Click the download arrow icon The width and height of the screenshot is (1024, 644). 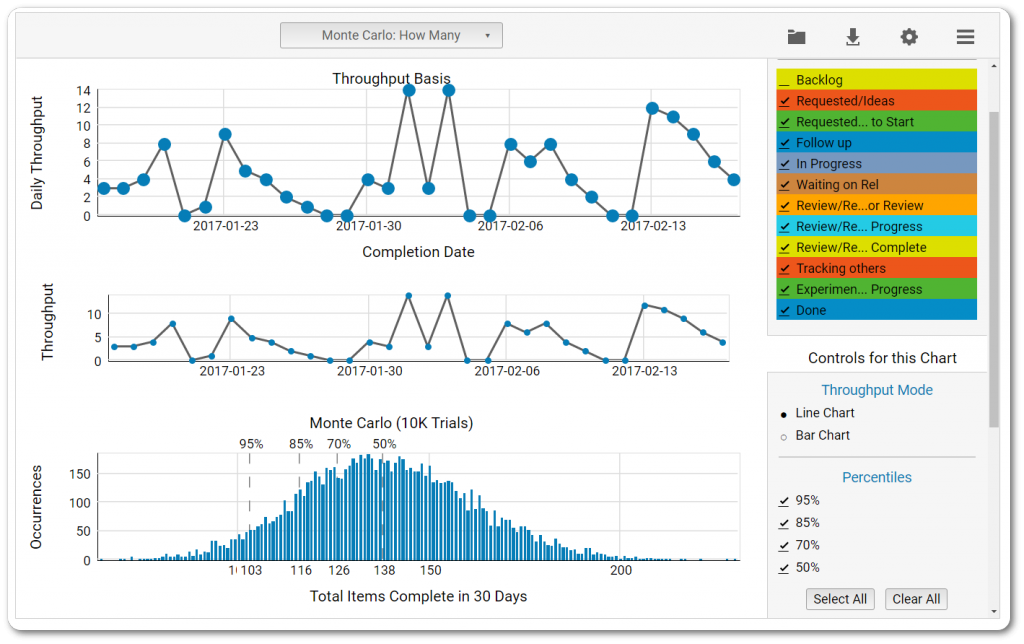click(x=852, y=37)
